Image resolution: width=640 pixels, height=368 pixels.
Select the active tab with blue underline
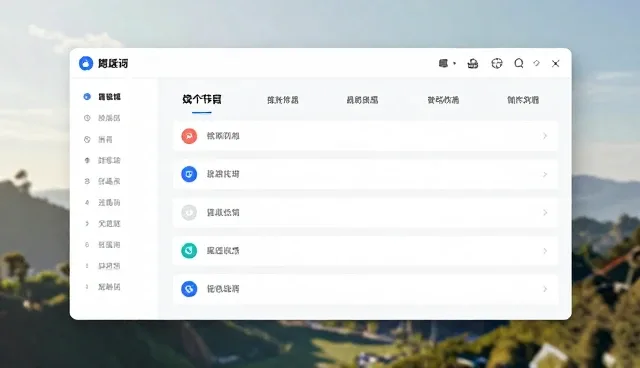(202, 100)
